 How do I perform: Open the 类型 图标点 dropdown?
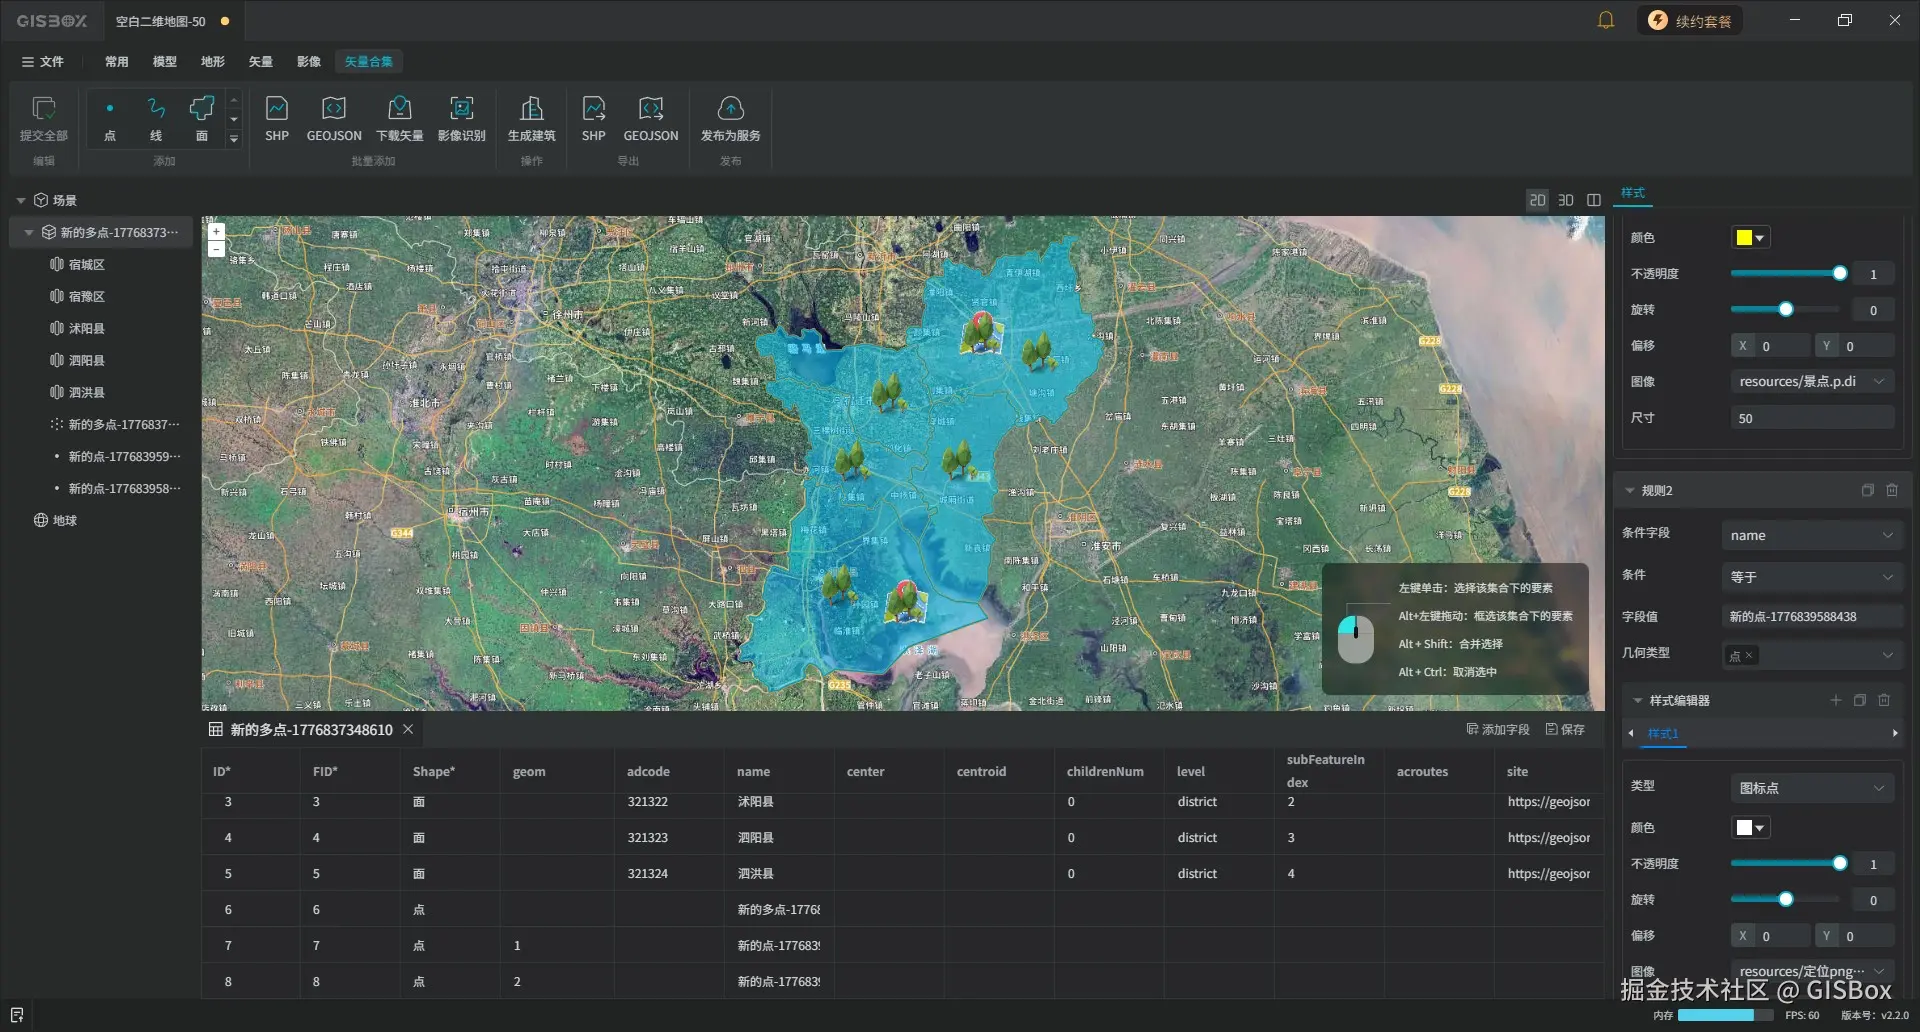pyautogui.click(x=1811, y=788)
